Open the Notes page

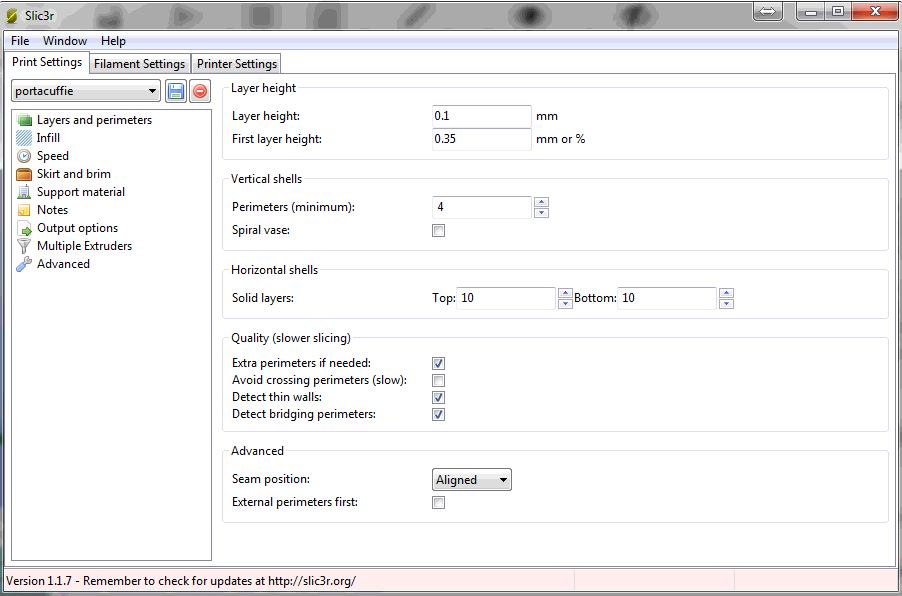point(52,210)
